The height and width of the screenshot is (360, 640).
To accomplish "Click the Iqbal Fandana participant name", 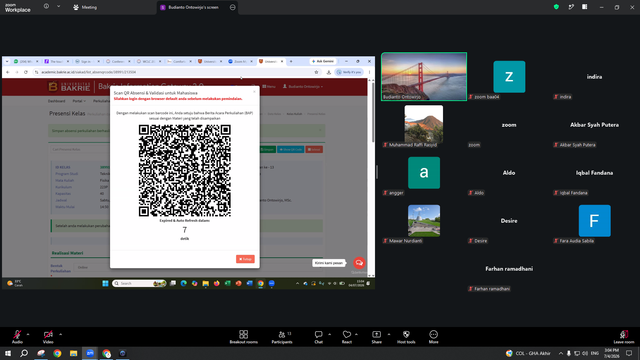I will tap(594, 173).
